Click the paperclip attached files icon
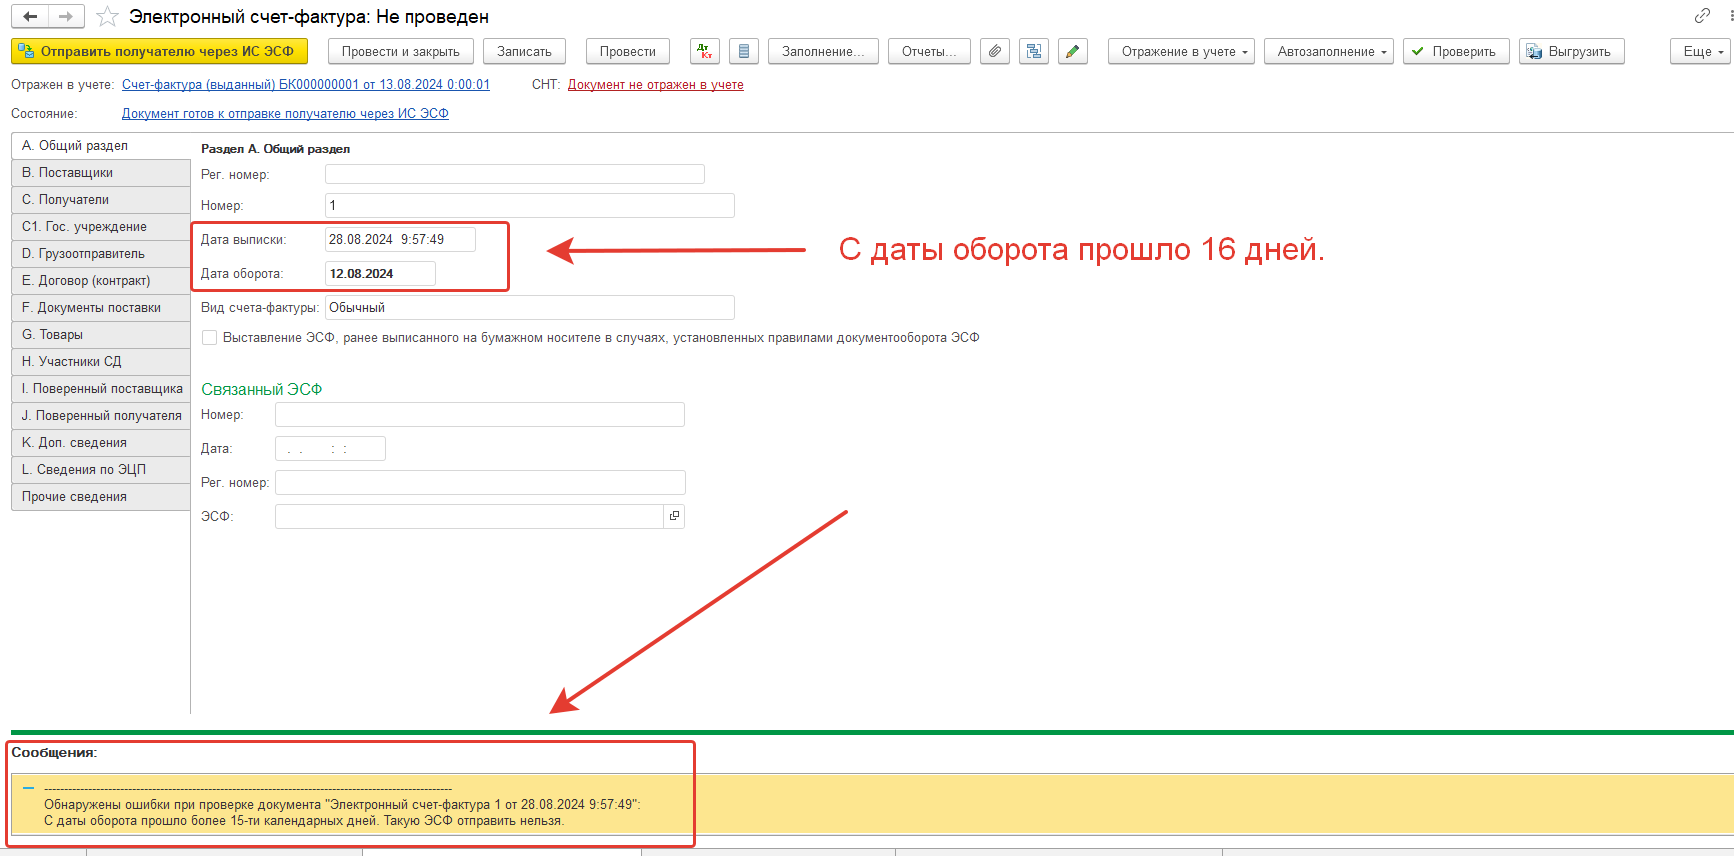Image resolution: width=1734 pixels, height=856 pixels. tap(994, 51)
